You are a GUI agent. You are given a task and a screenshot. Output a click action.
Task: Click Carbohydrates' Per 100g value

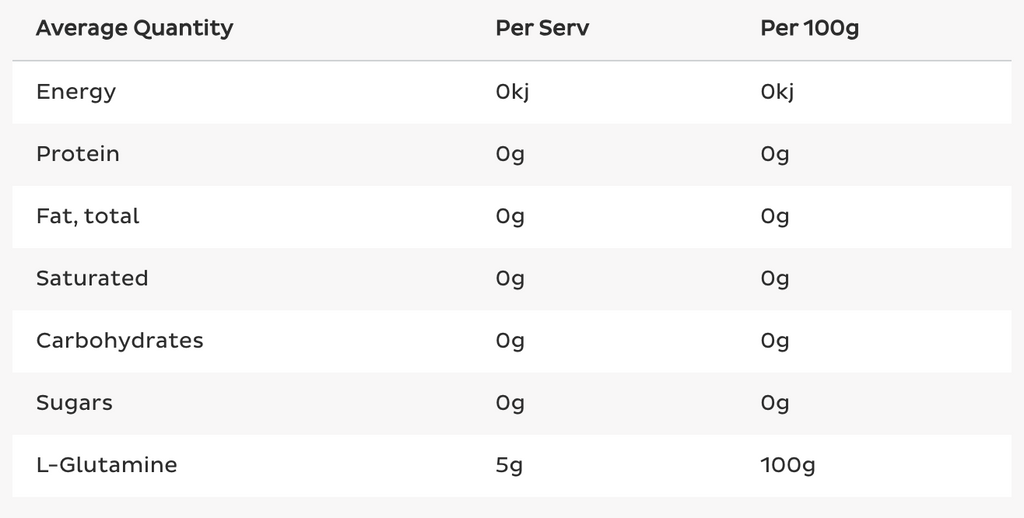tap(775, 341)
